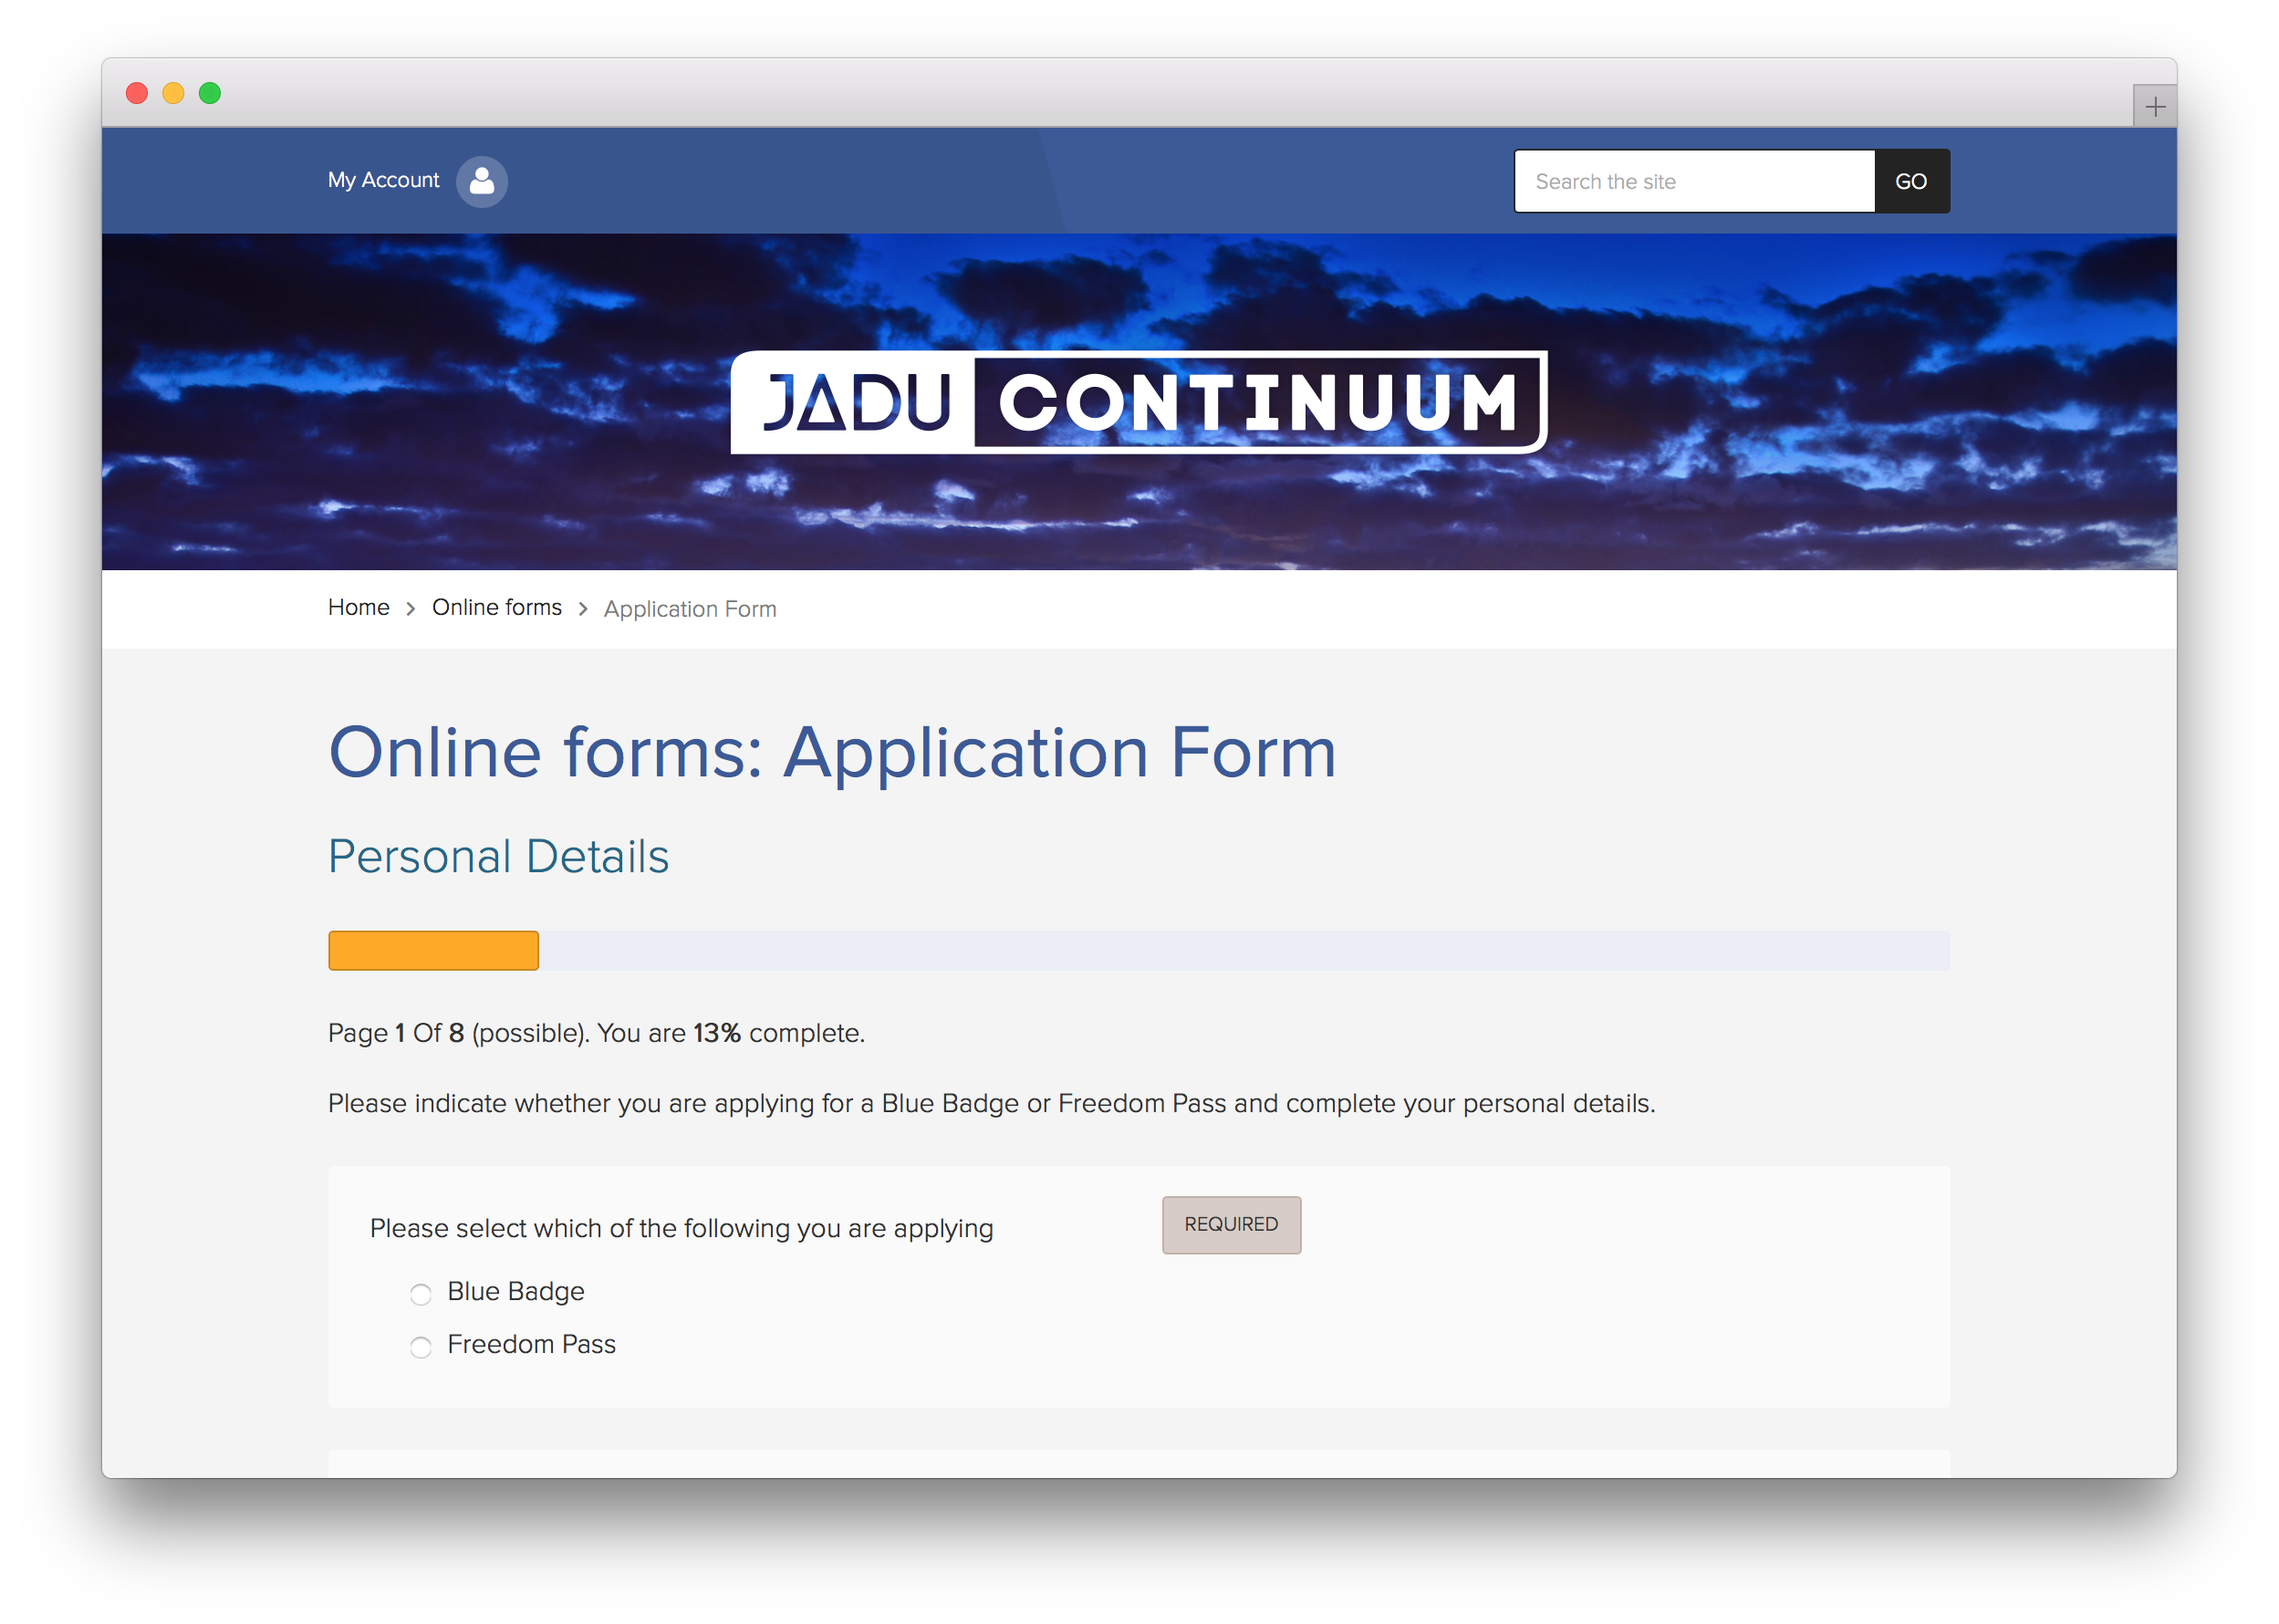Open the My Account menu
Viewport: 2279px width, 1624px height.
383,180
